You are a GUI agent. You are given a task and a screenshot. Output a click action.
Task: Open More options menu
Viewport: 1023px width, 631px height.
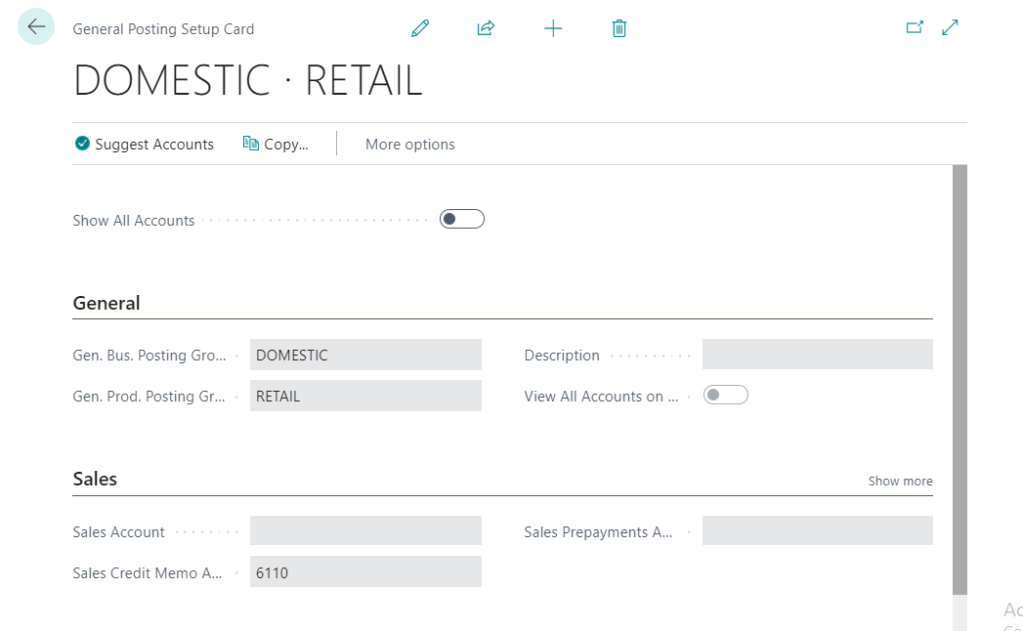tap(410, 144)
